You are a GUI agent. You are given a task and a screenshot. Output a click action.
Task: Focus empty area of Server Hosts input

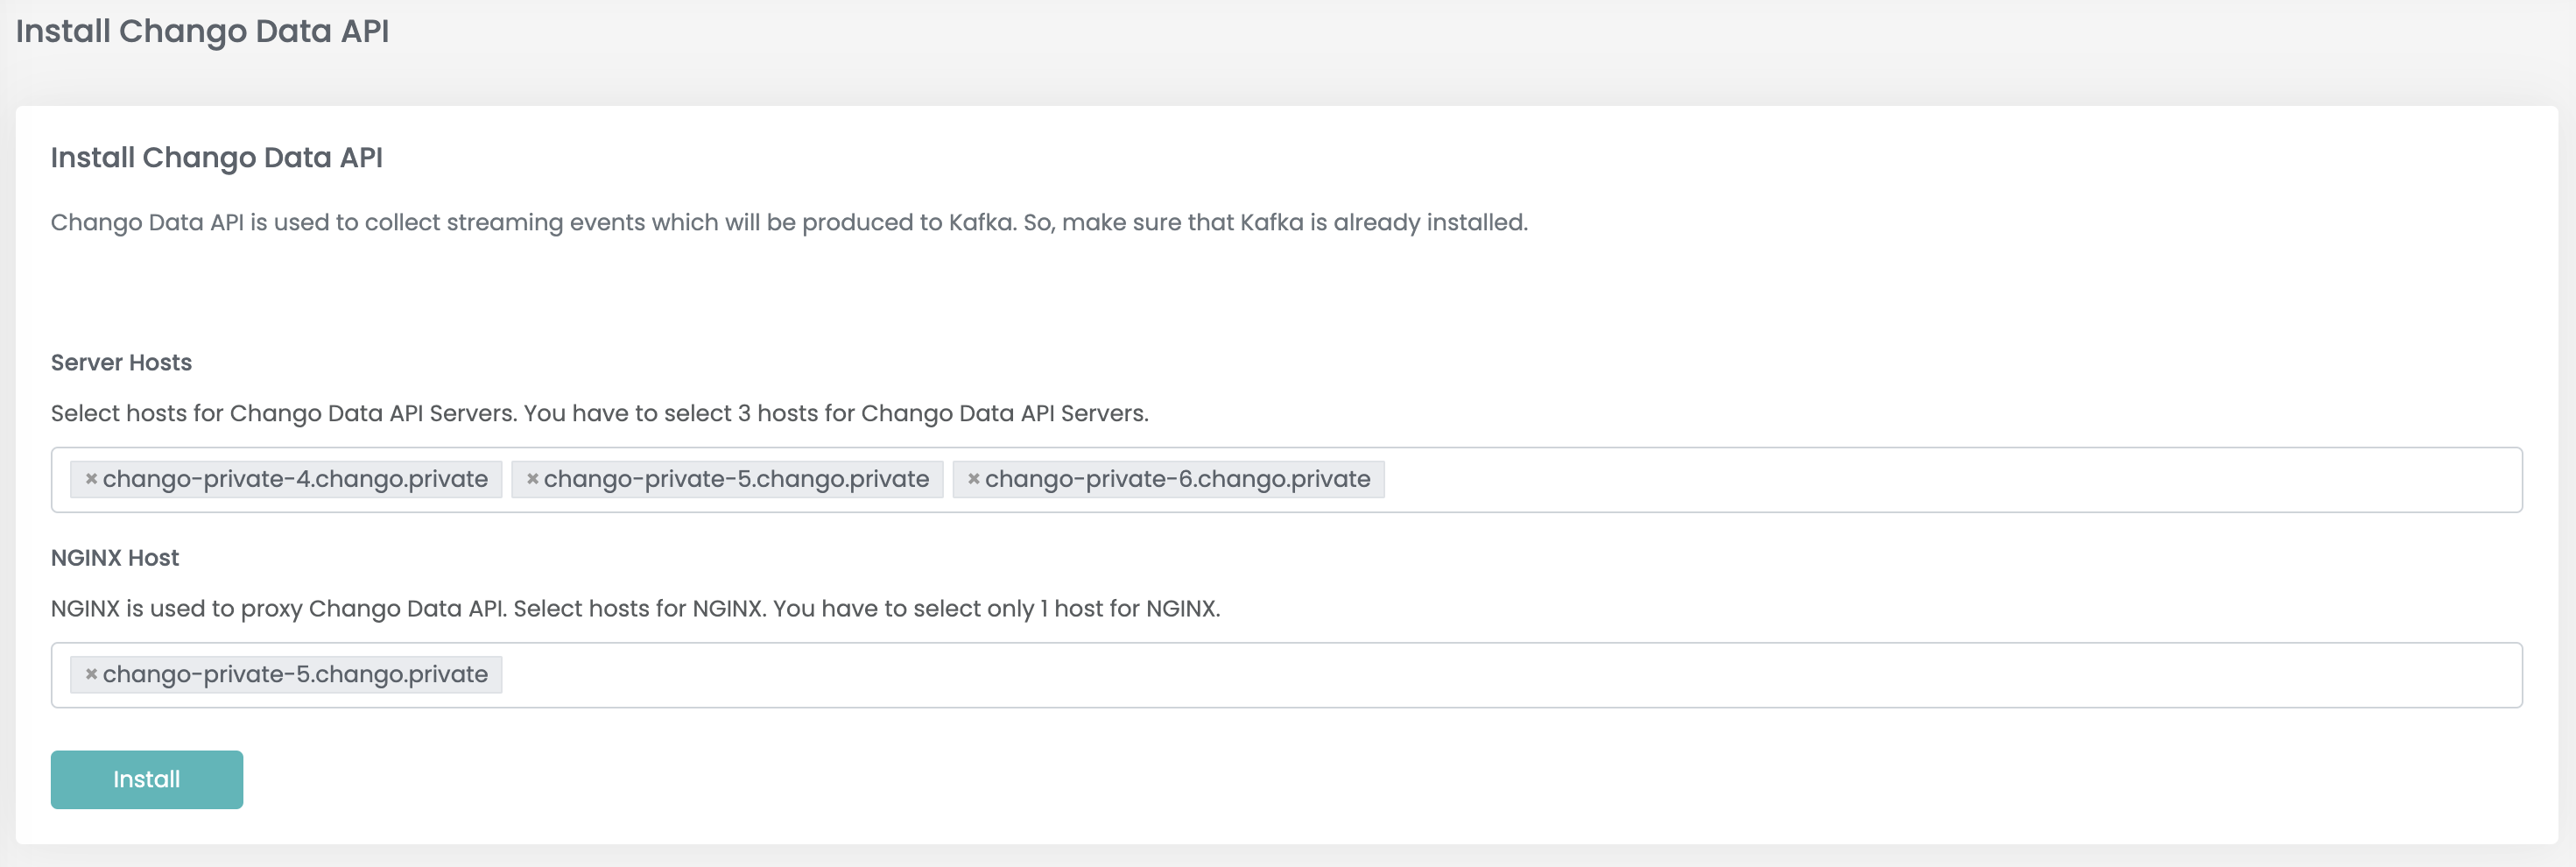[1950, 479]
